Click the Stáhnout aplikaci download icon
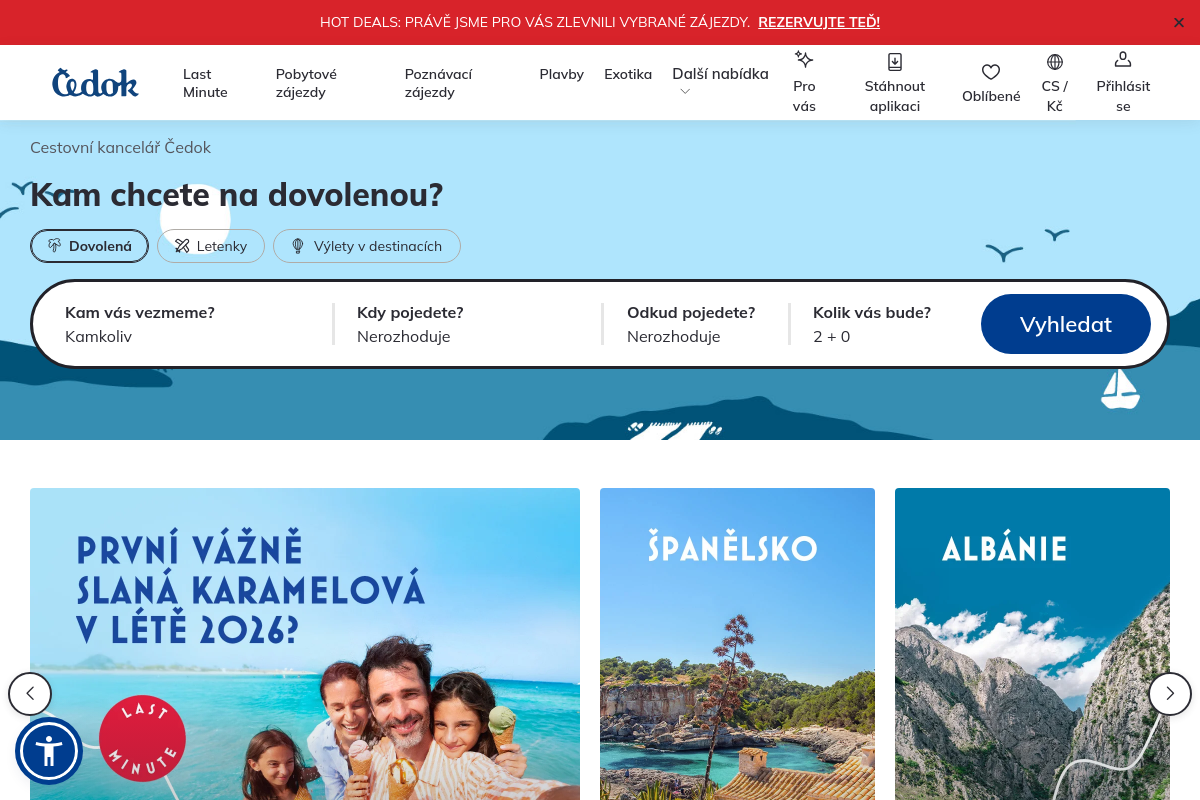The height and width of the screenshot is (800, 1200). click(895, 61)
